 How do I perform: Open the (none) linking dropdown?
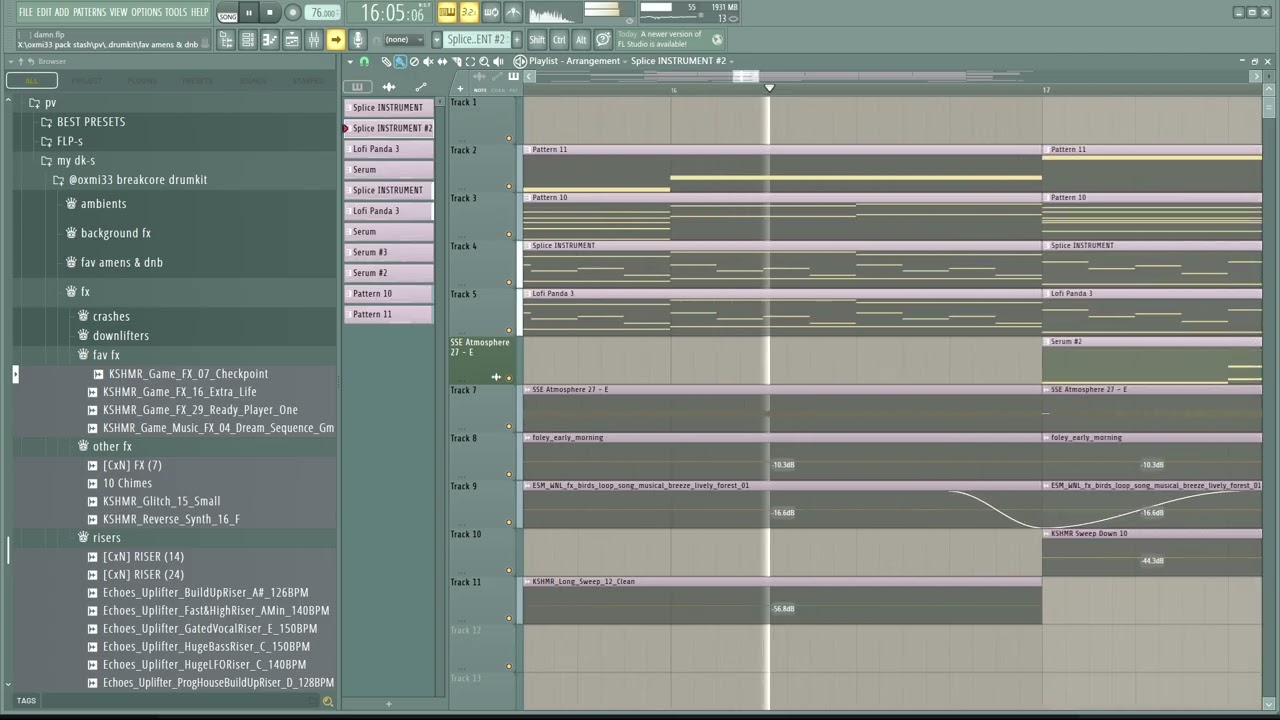pos(402,40)
